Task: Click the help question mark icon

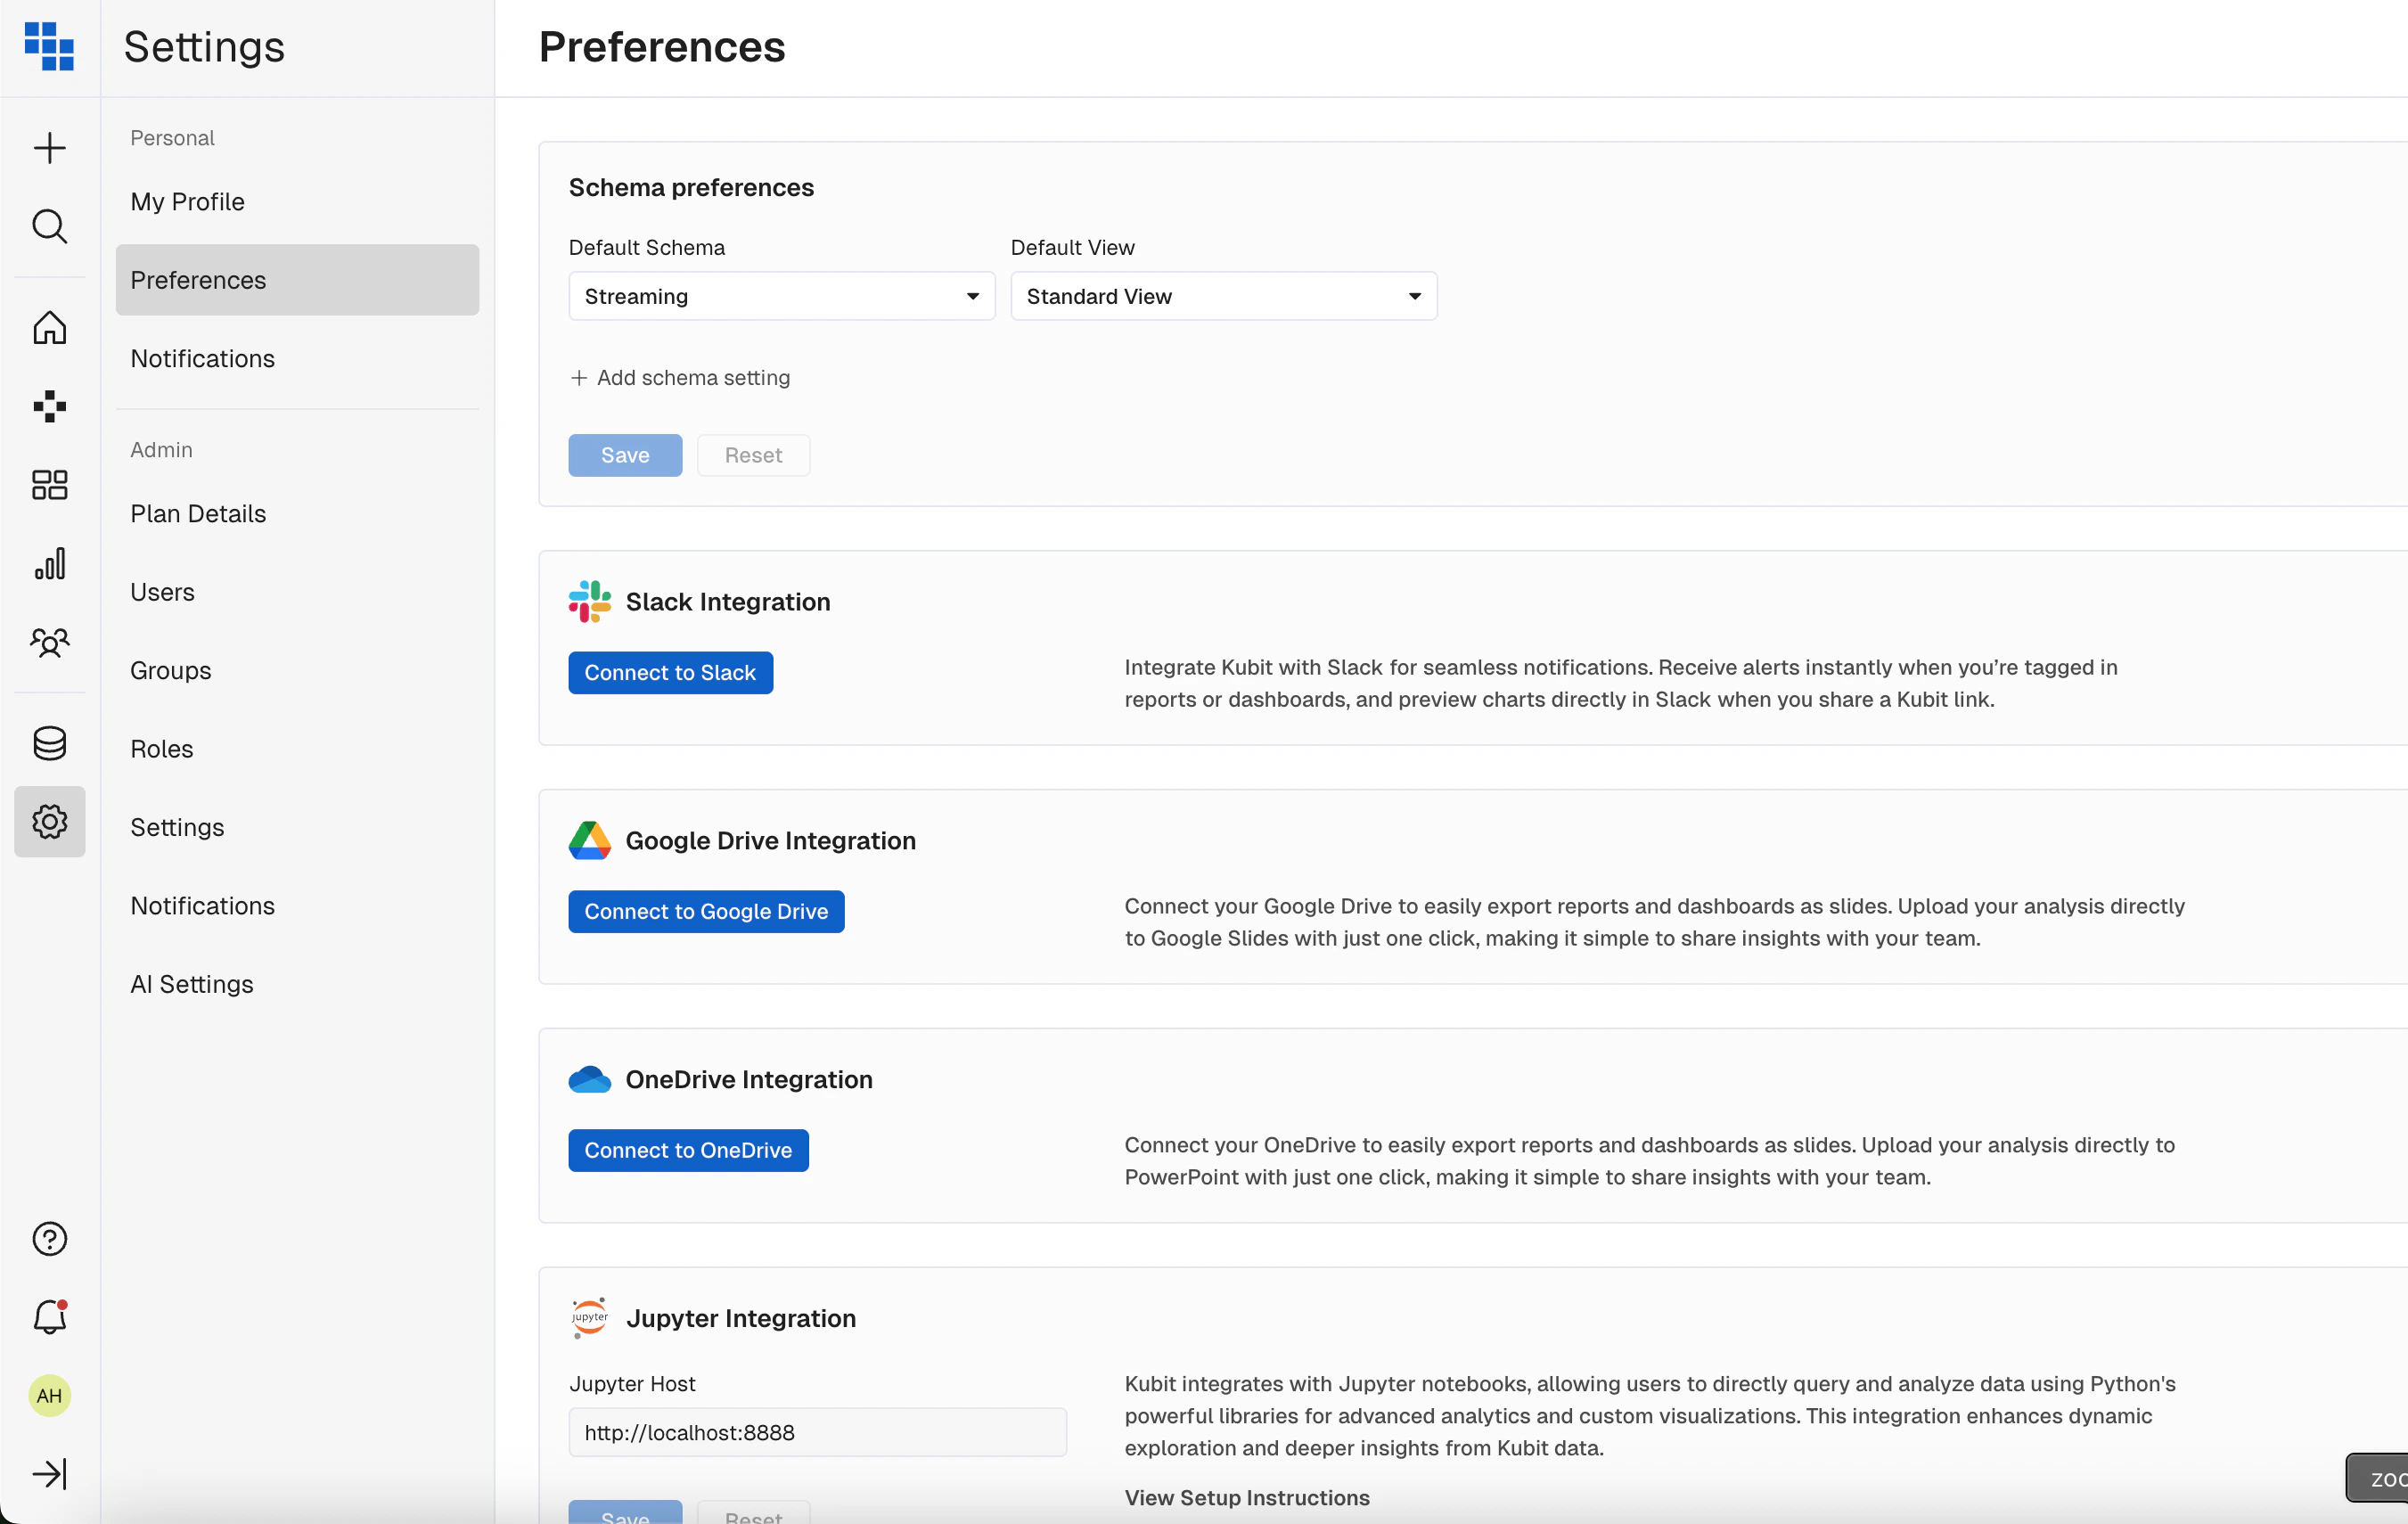Action: click(x=49, y=1239)
